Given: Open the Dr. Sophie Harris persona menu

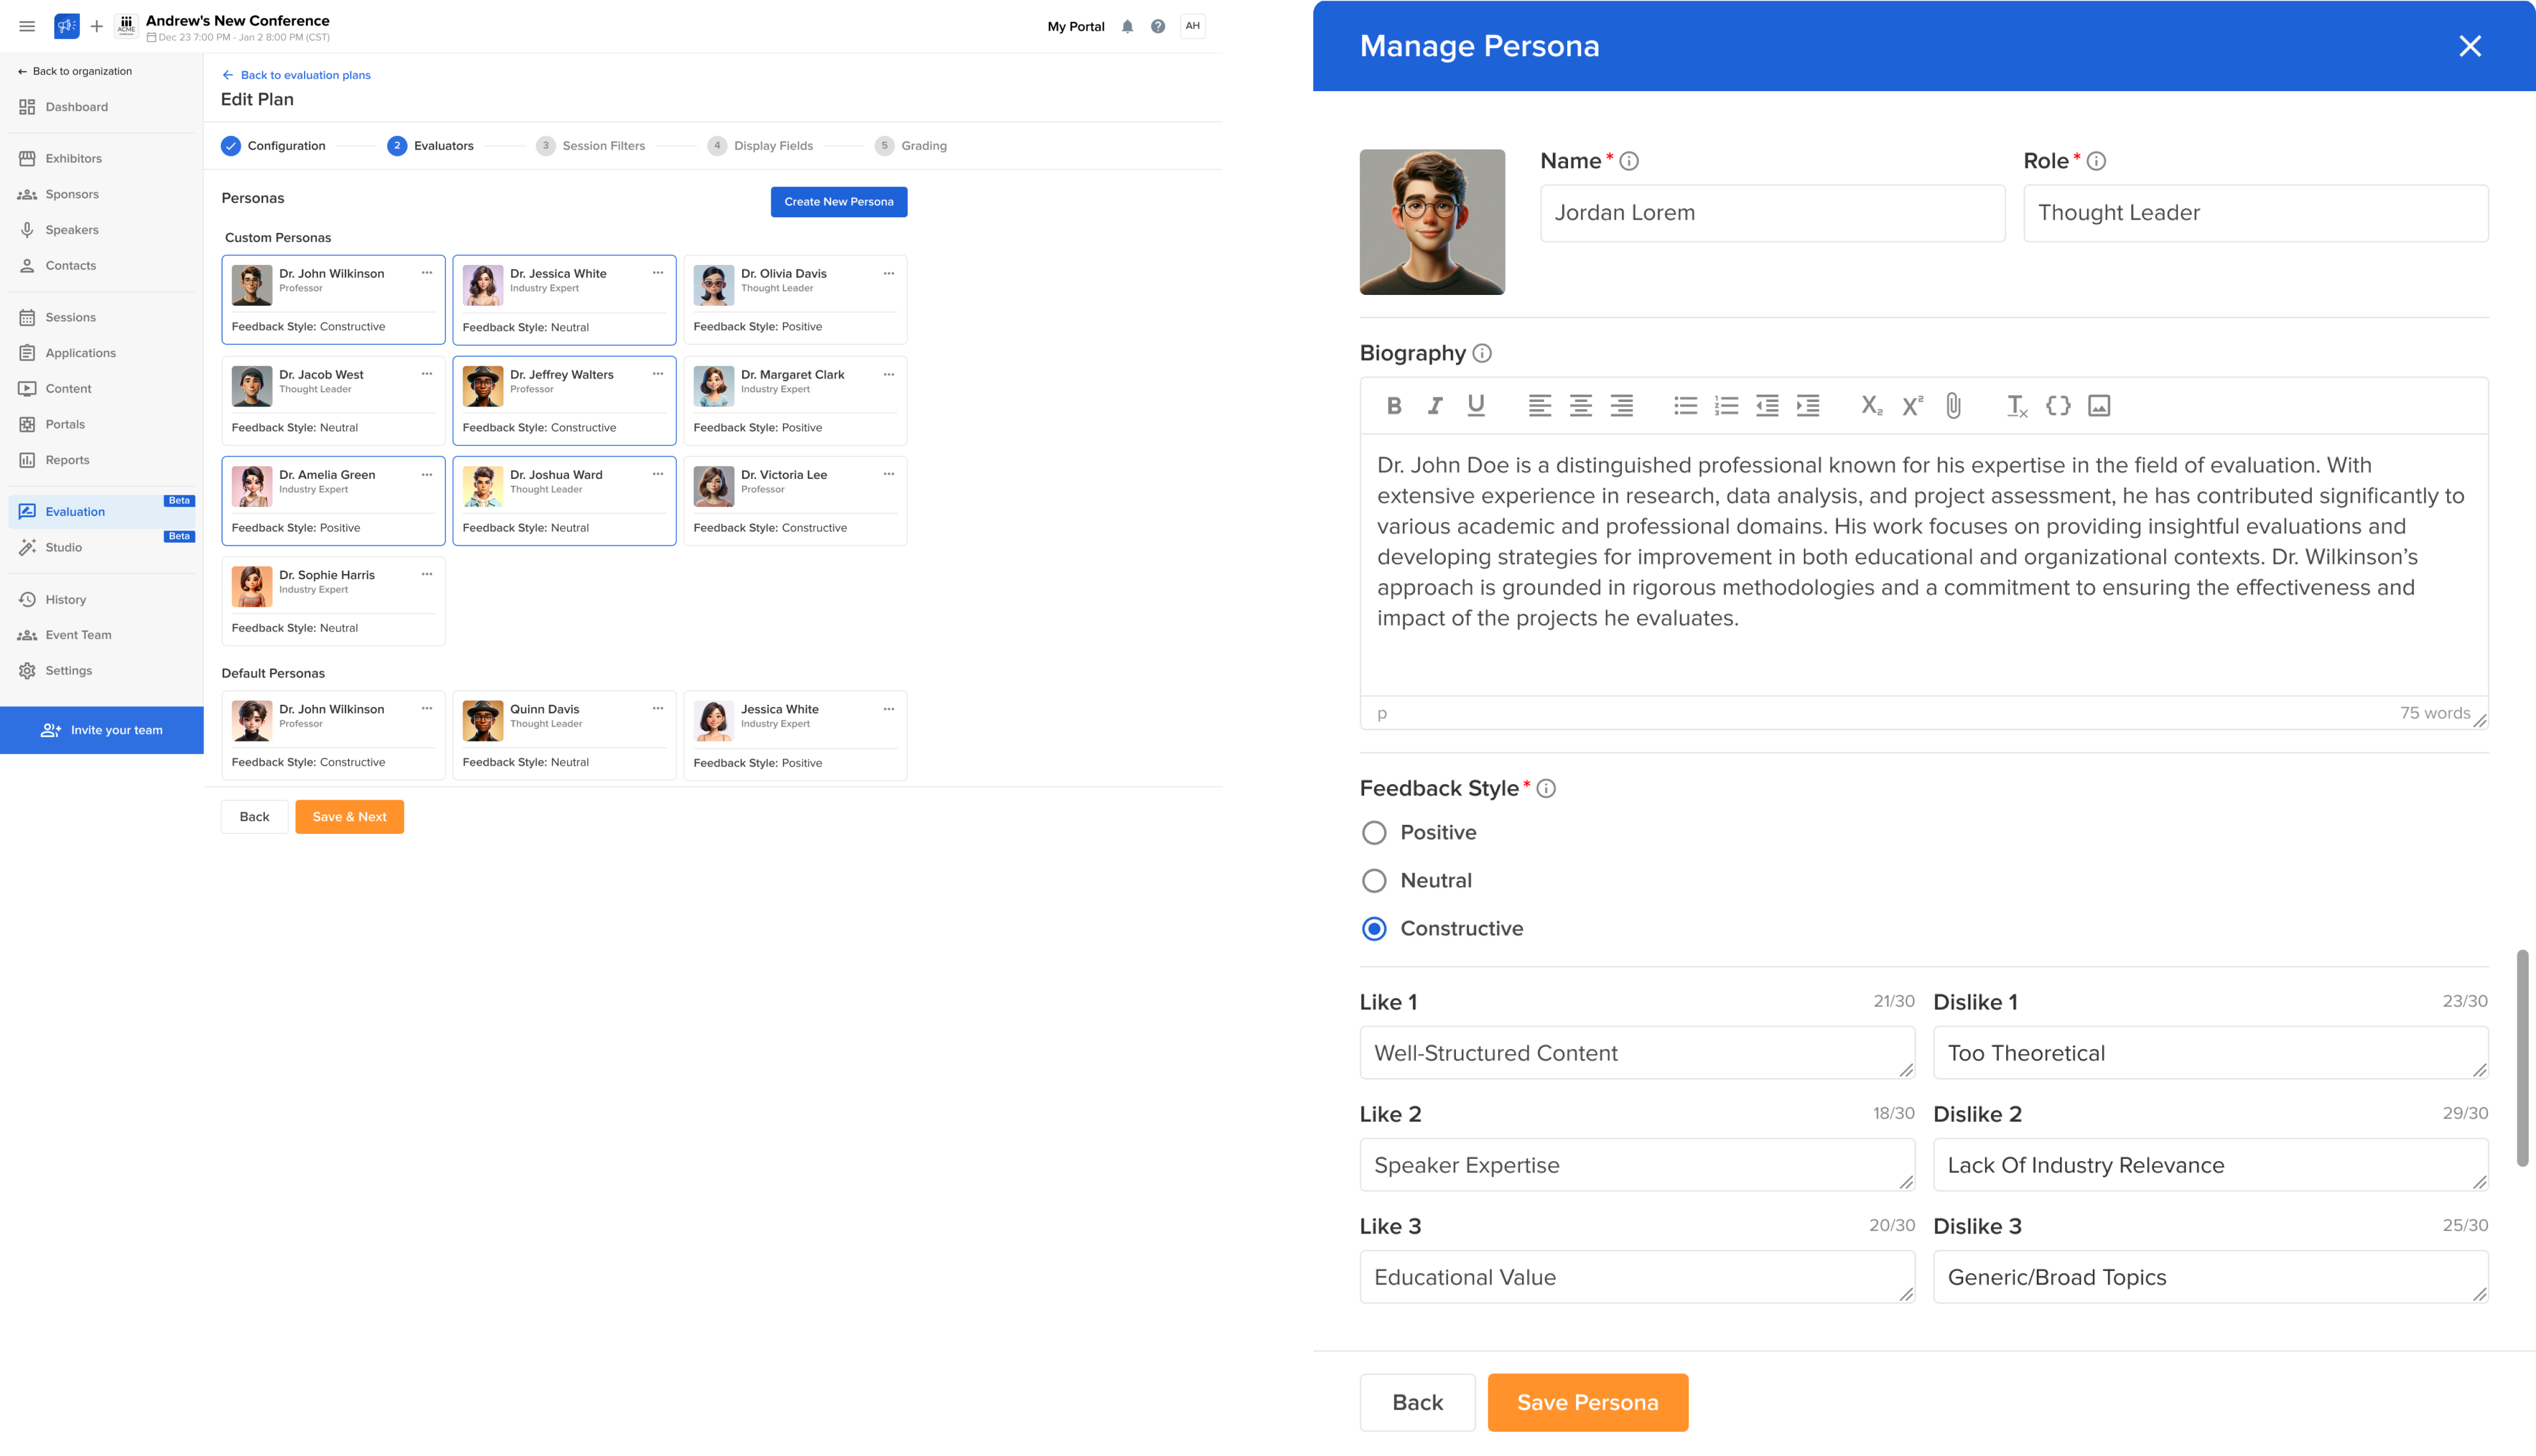Looking at the screenshot, I should point(426,573).
